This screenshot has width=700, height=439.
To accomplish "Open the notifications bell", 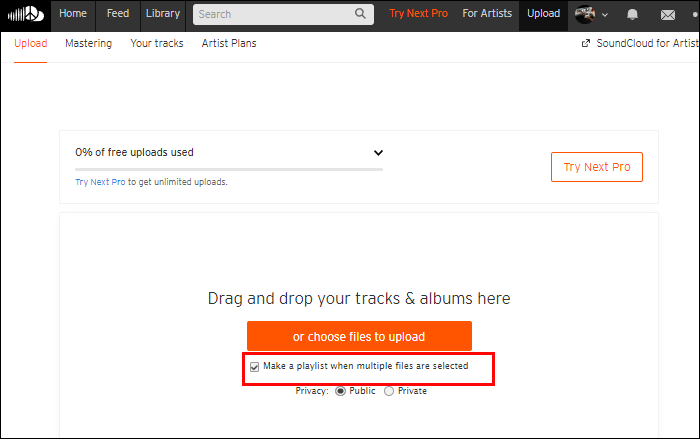I will click(632, 15).
